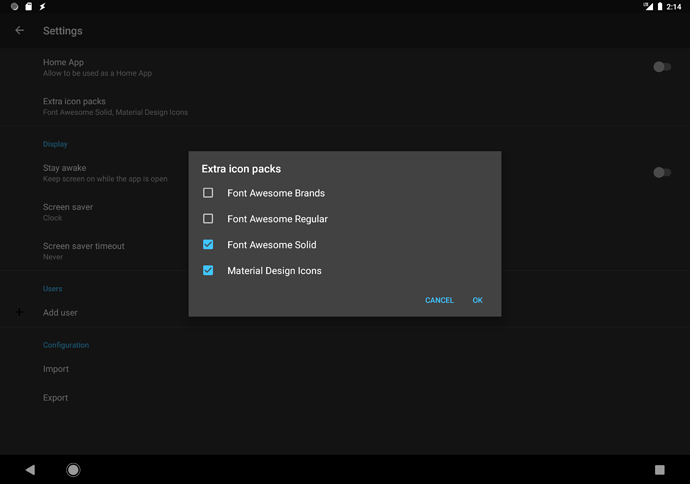Uncheck the Font Awesome Solid checkbox
690x484 pixels.
coord(208,245)
